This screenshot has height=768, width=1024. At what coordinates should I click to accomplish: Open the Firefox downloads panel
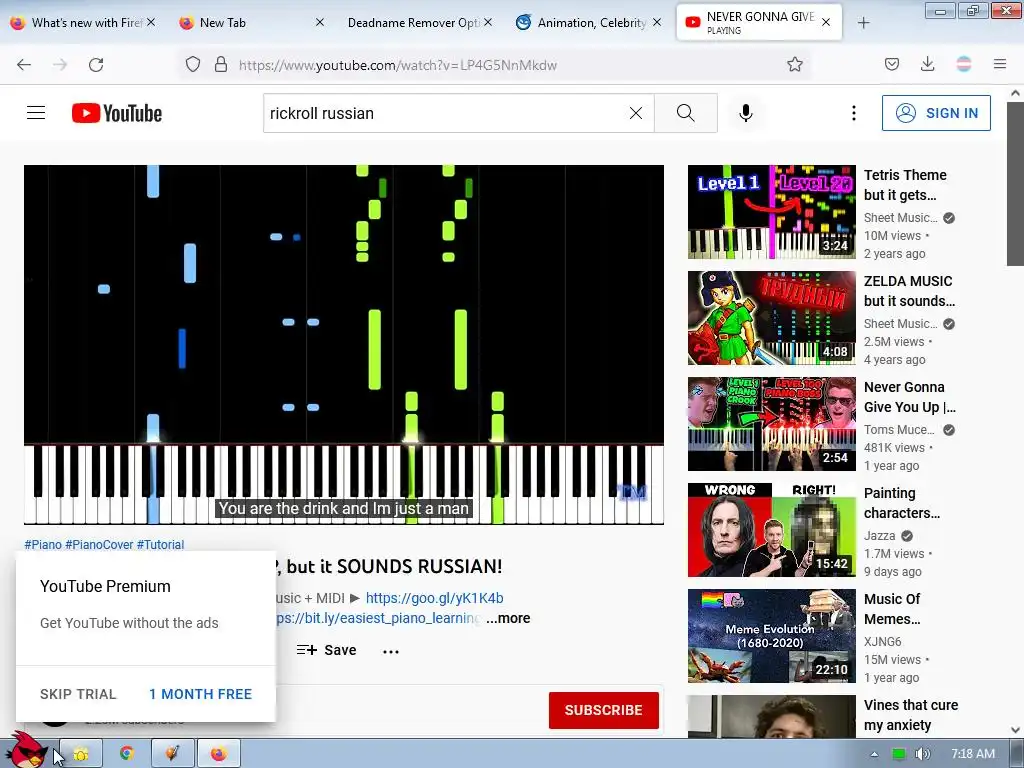(927, 64)
